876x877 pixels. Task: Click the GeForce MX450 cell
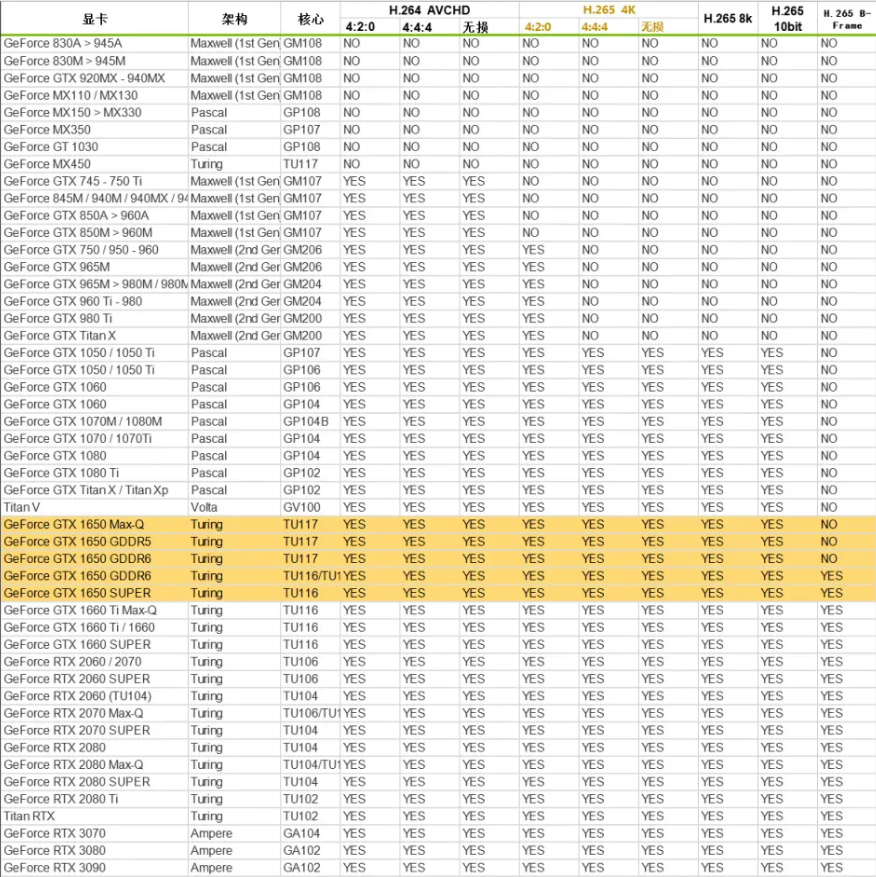pyautogui.click(x=47, y=164)
